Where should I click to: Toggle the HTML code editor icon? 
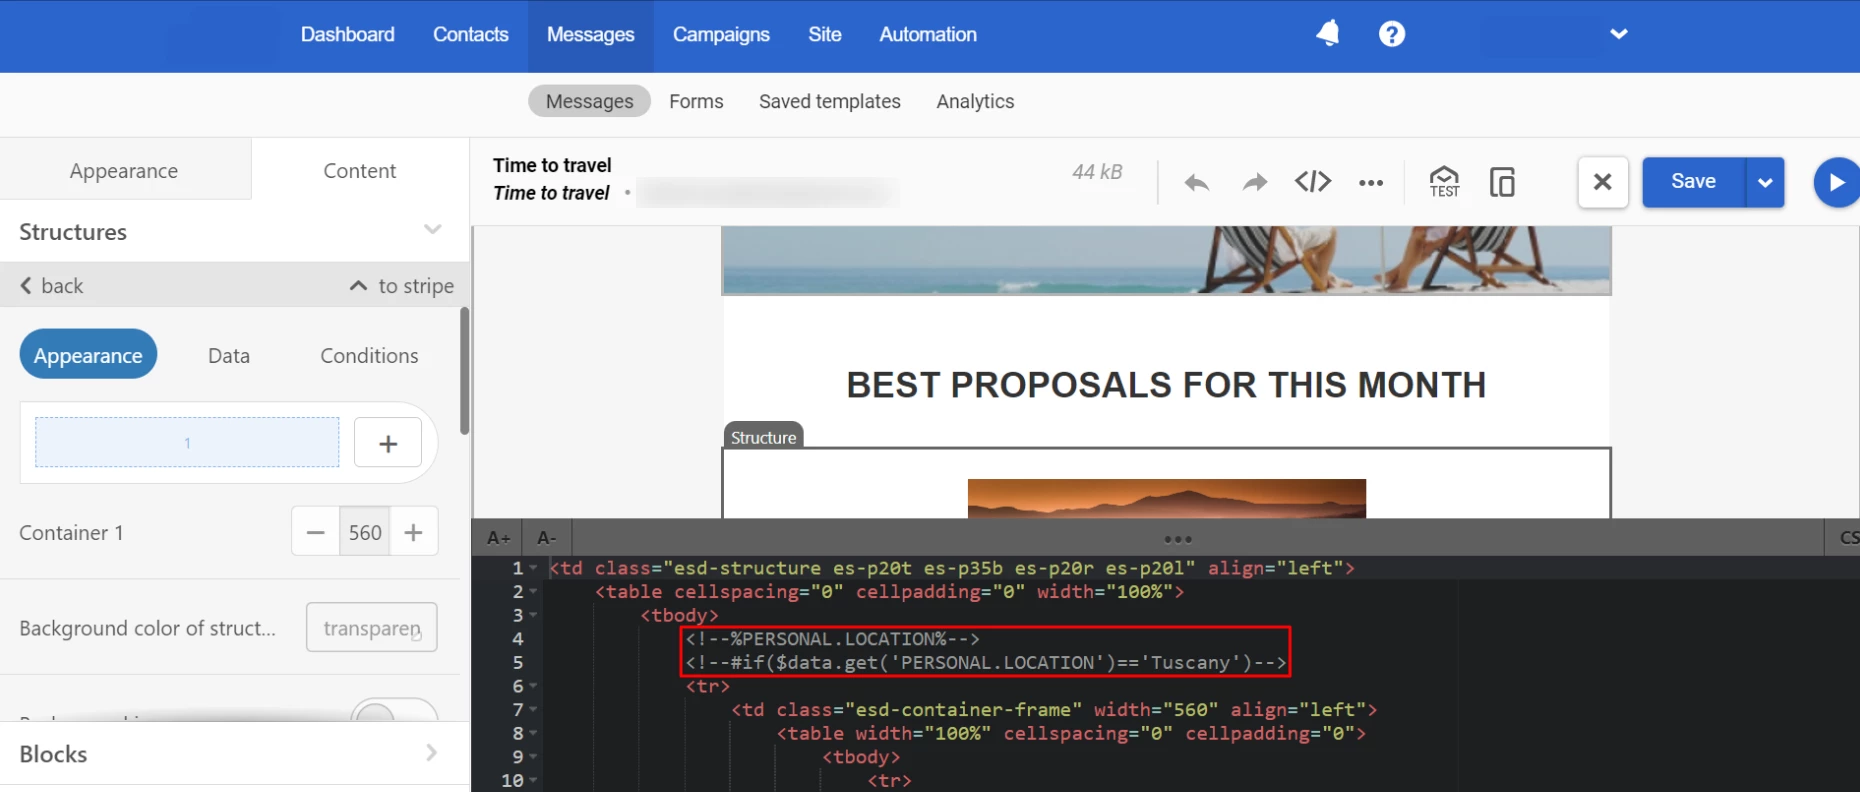[1313, 181]
